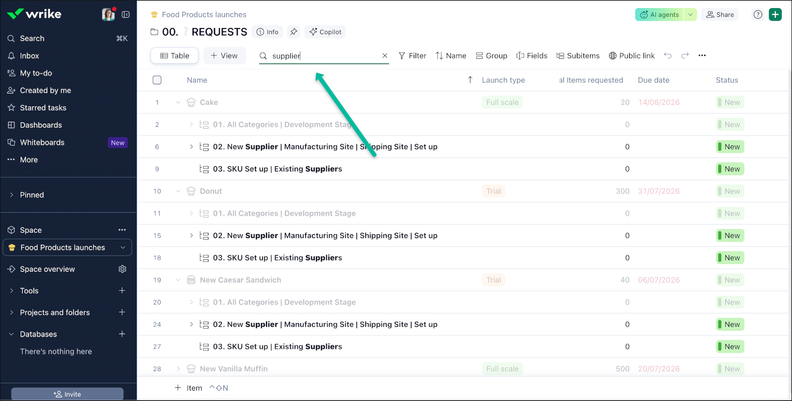The height and width of the screenshot is (401, 792).
Task: Click the undo arrow icon
Action: click(668, 56)
